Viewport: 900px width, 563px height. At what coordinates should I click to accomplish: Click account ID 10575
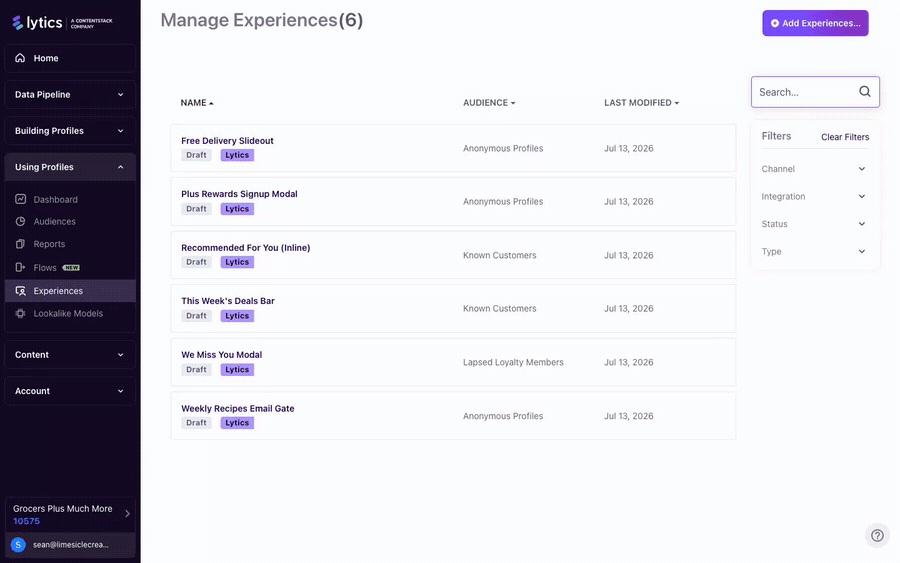(x=26, y=521)
